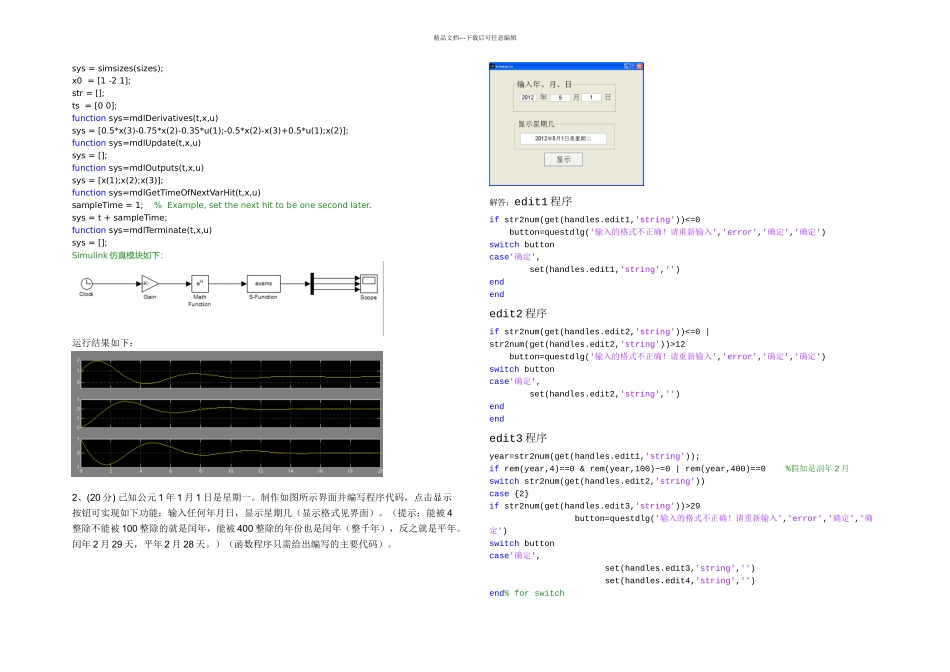Click the 显示 button

tap(563, 159)
